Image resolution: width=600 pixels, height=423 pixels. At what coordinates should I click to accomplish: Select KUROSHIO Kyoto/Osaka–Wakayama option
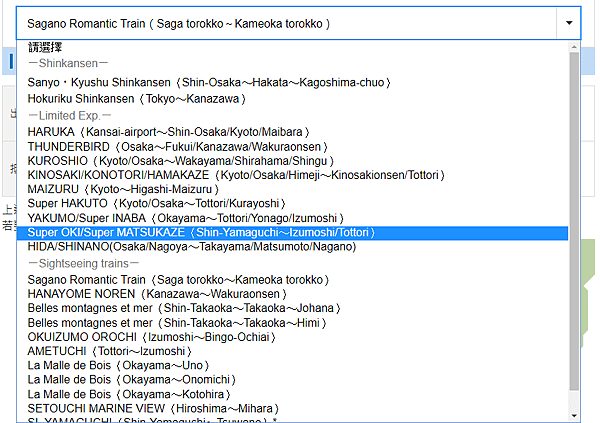(x=293, y=161)
